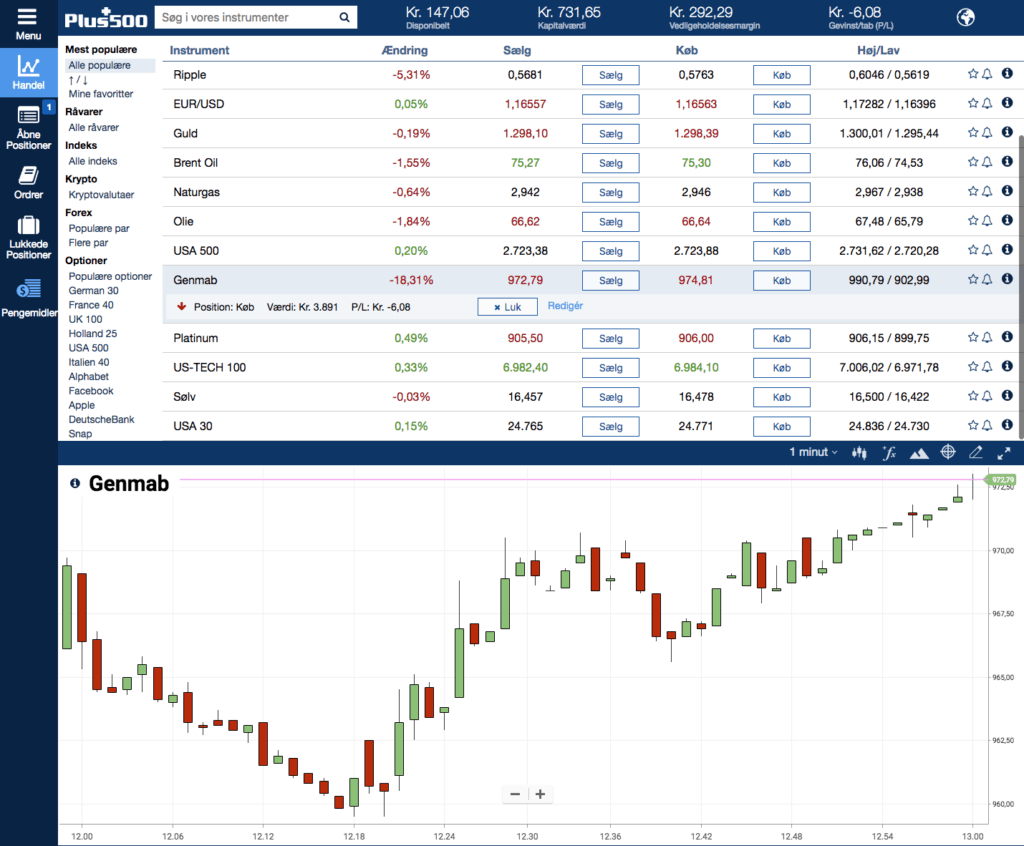Screen dimensions: 1024x846
Task: Toggle favorite star for Guld
Action: click(x=972, y=133)
